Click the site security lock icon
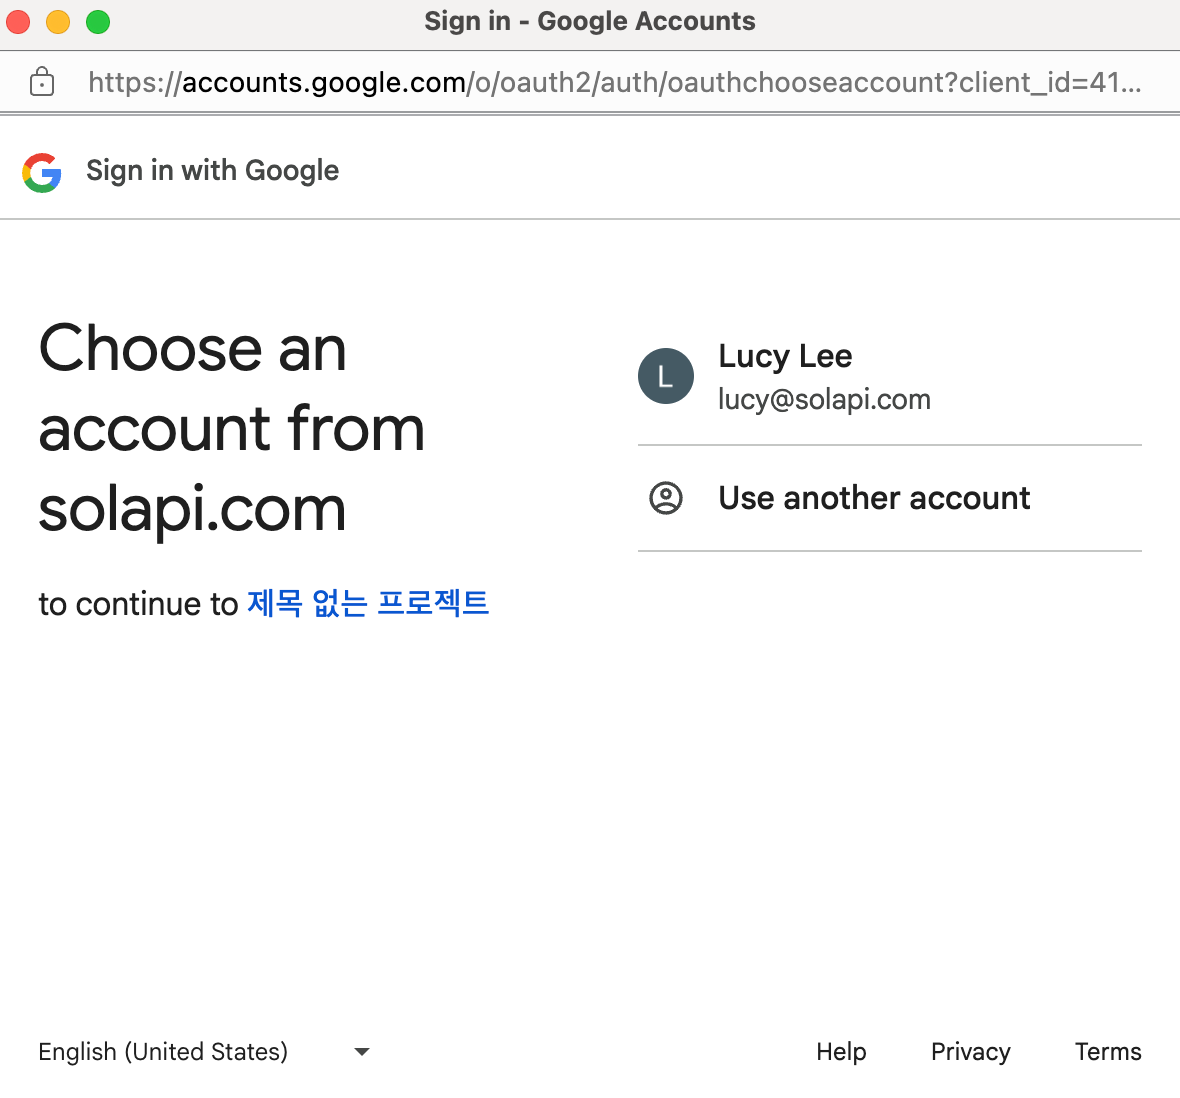The width and height of the screenshot is (1180, 1098). [x=42, y=82]
